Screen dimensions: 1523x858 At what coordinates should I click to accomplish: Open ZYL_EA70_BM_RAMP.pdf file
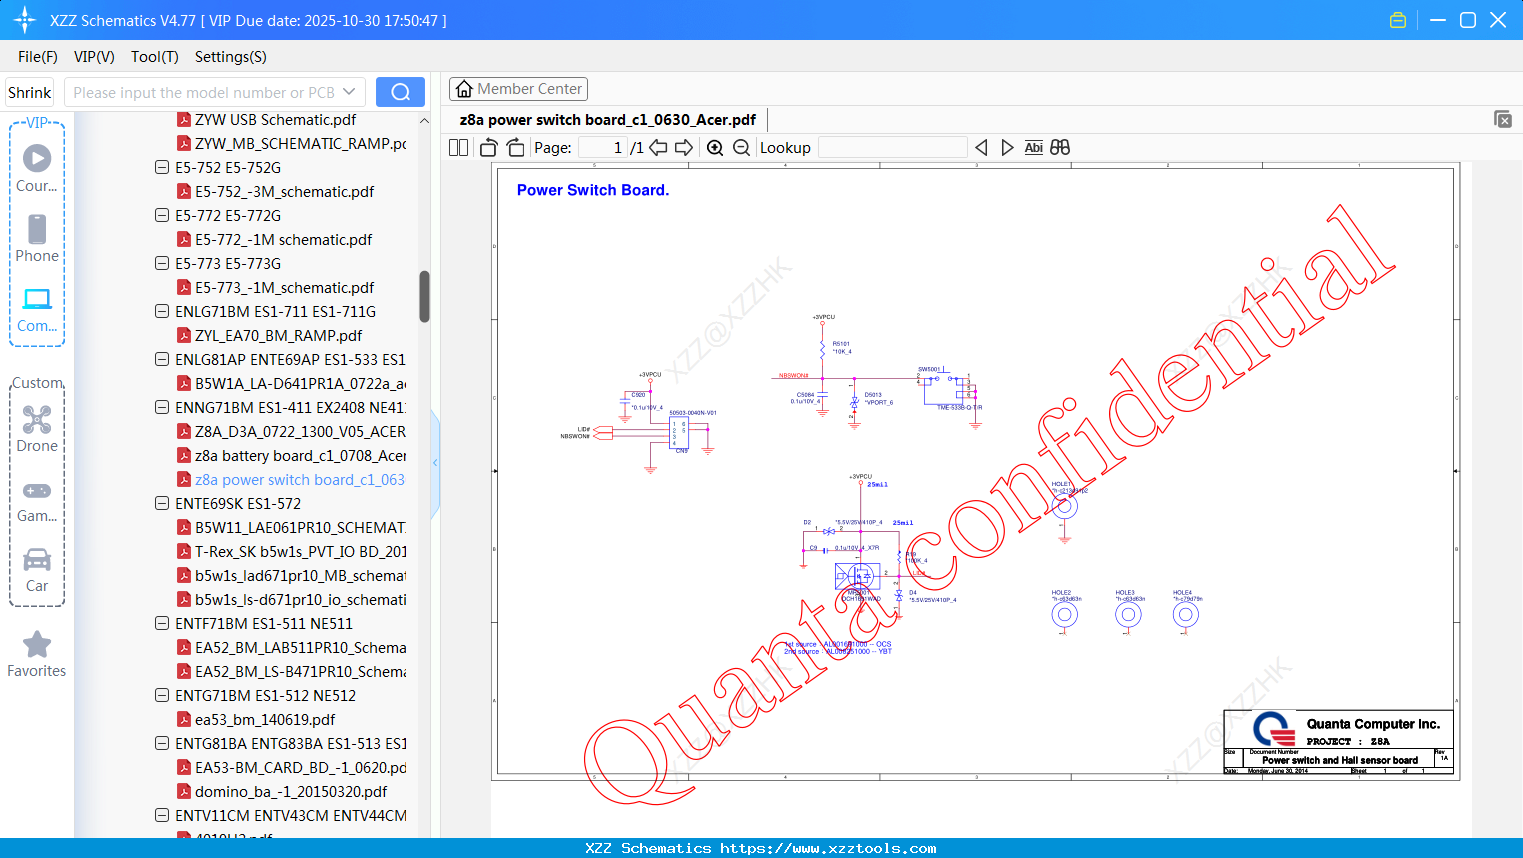[278, 336]
